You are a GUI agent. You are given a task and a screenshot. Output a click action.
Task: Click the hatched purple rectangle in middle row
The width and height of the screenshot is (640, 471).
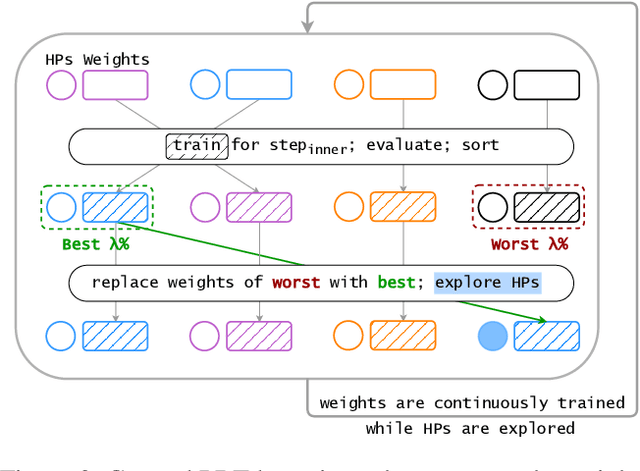click(x=258, y=207)
